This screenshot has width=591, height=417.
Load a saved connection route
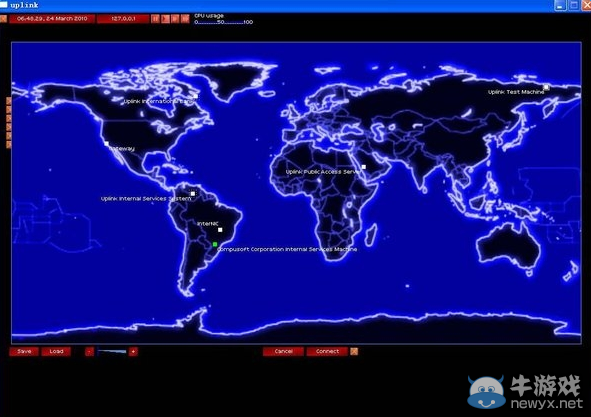(56, 351)
